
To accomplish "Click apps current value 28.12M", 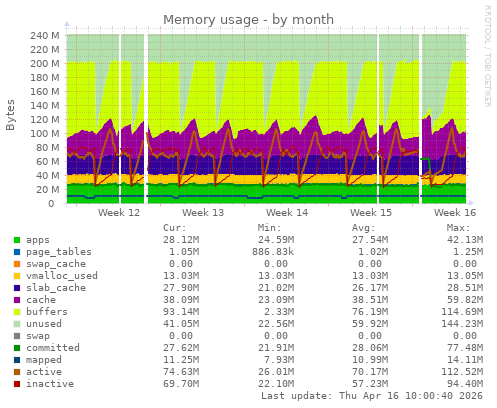I will point(181,240).
